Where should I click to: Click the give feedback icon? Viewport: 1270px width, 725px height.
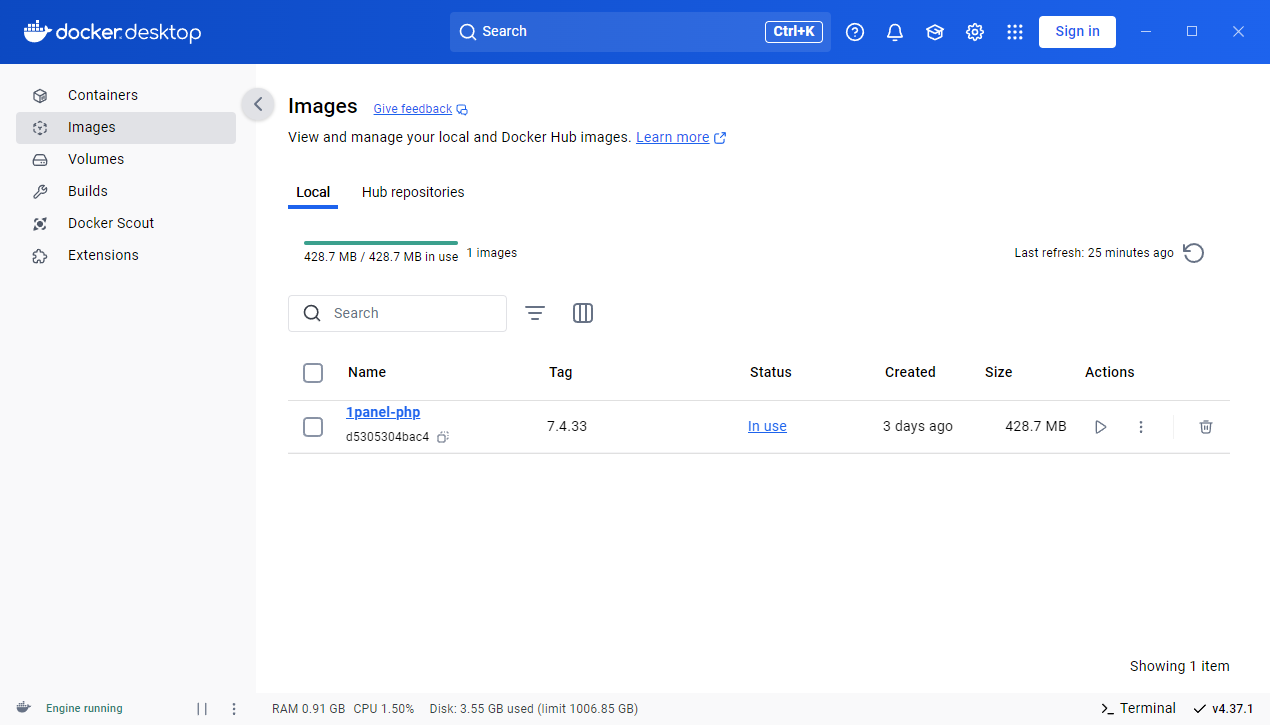[x=462, y=109]
